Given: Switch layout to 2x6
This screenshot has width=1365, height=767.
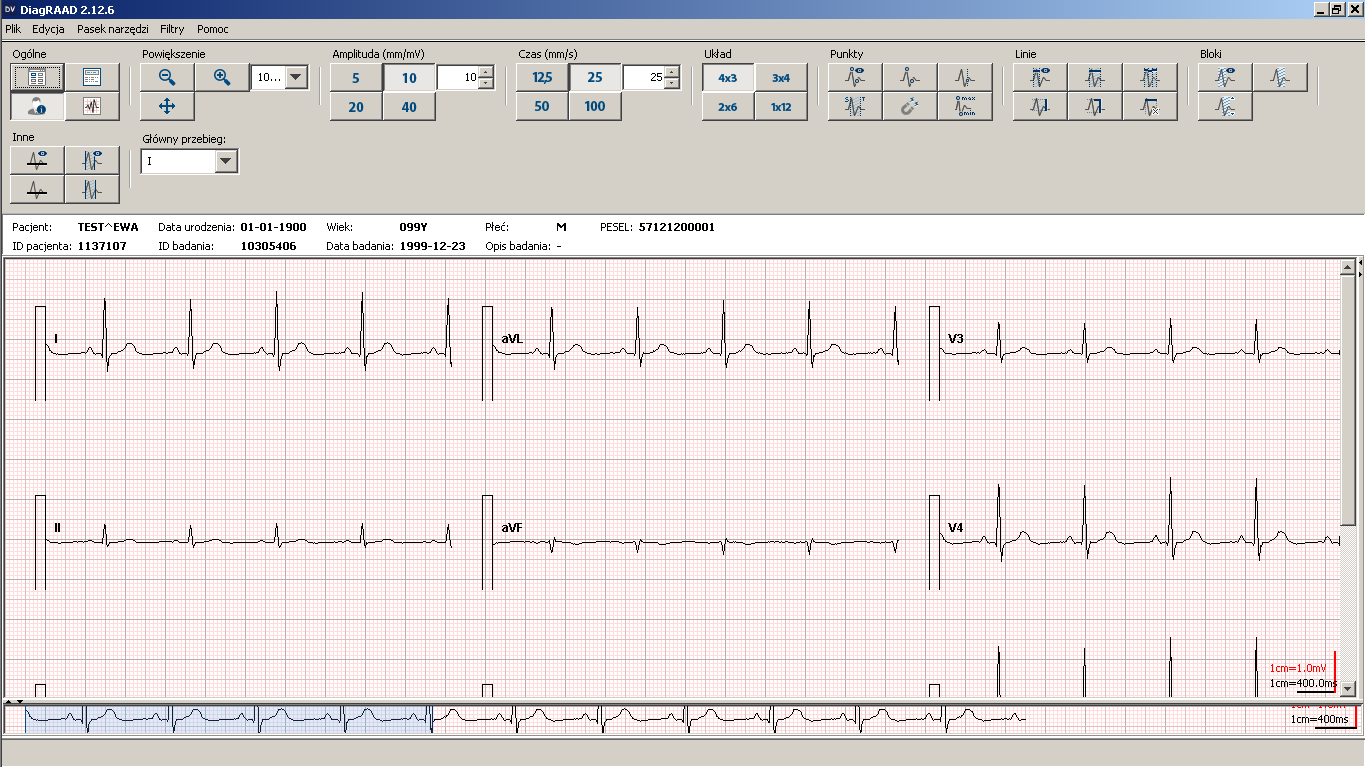Looking at the screenshot, I should pos(728,107).
